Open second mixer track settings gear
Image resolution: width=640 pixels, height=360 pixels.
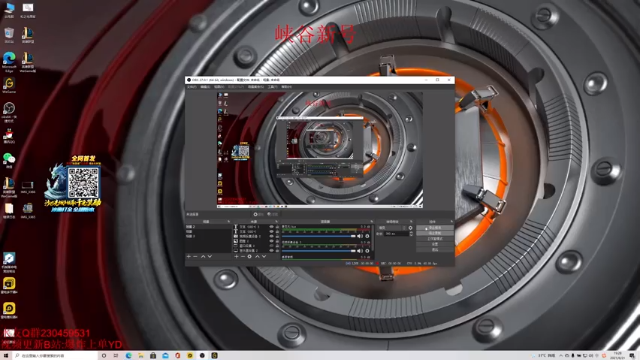(x=367, y=251)
